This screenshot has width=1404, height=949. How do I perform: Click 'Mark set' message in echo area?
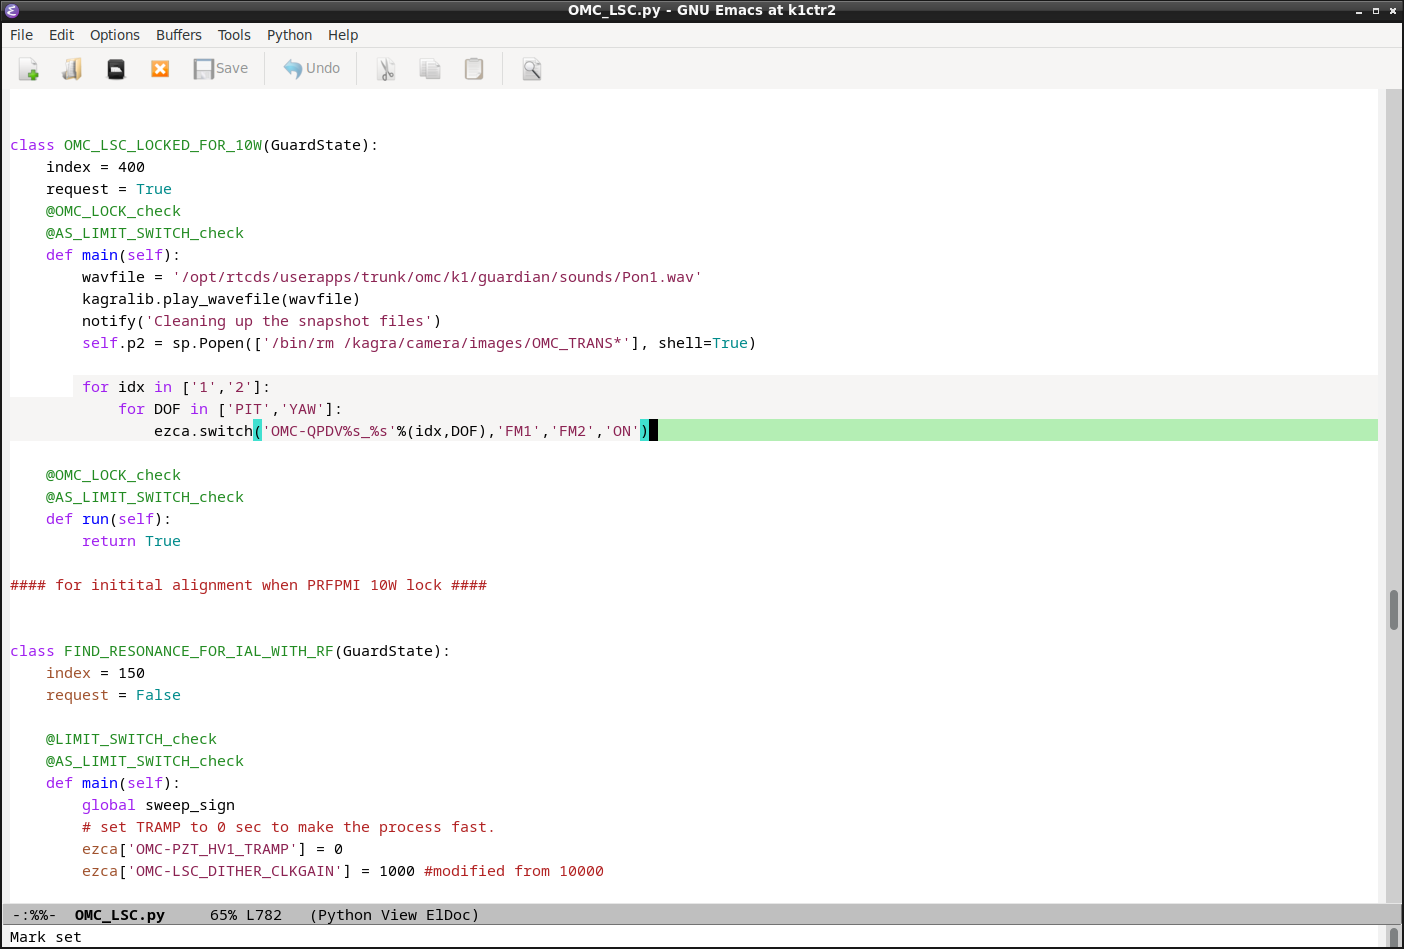46,937
